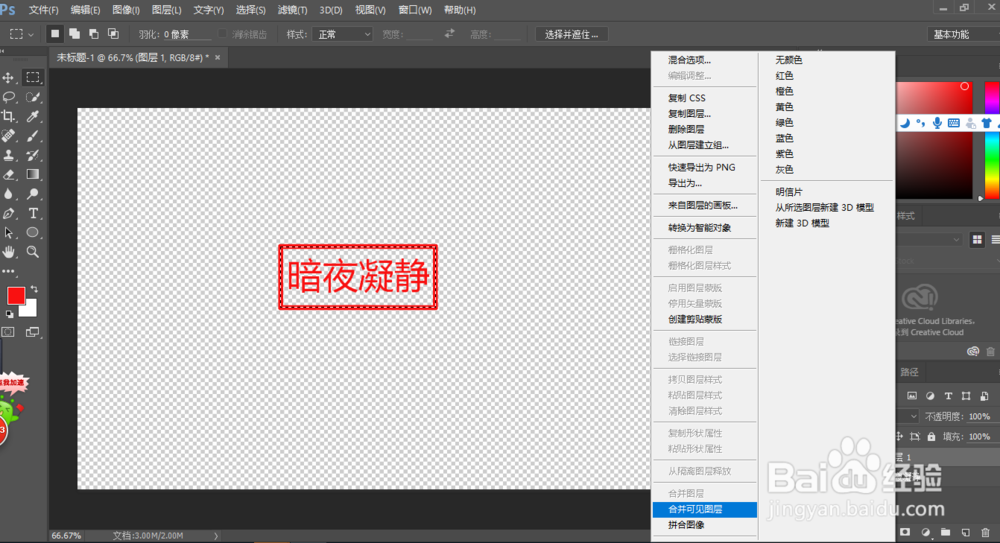Select the Lasso tool

tap(8, 97)
